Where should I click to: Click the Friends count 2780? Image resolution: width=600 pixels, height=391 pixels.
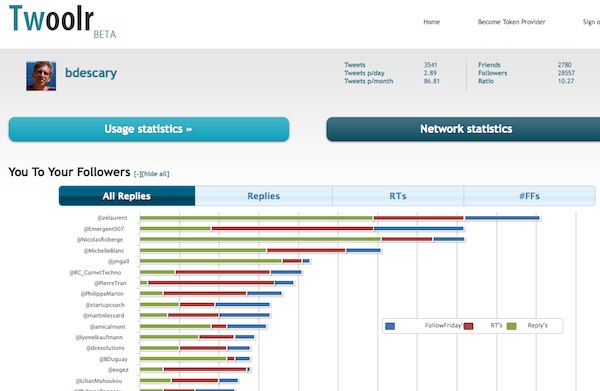pos(565,65)
